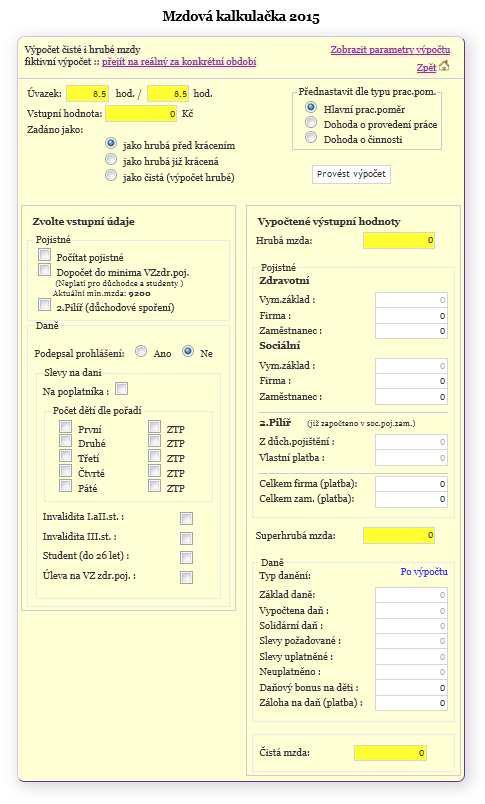Click the Čistá mzda result field
The image size is (485, 804).
pos(390,753)
